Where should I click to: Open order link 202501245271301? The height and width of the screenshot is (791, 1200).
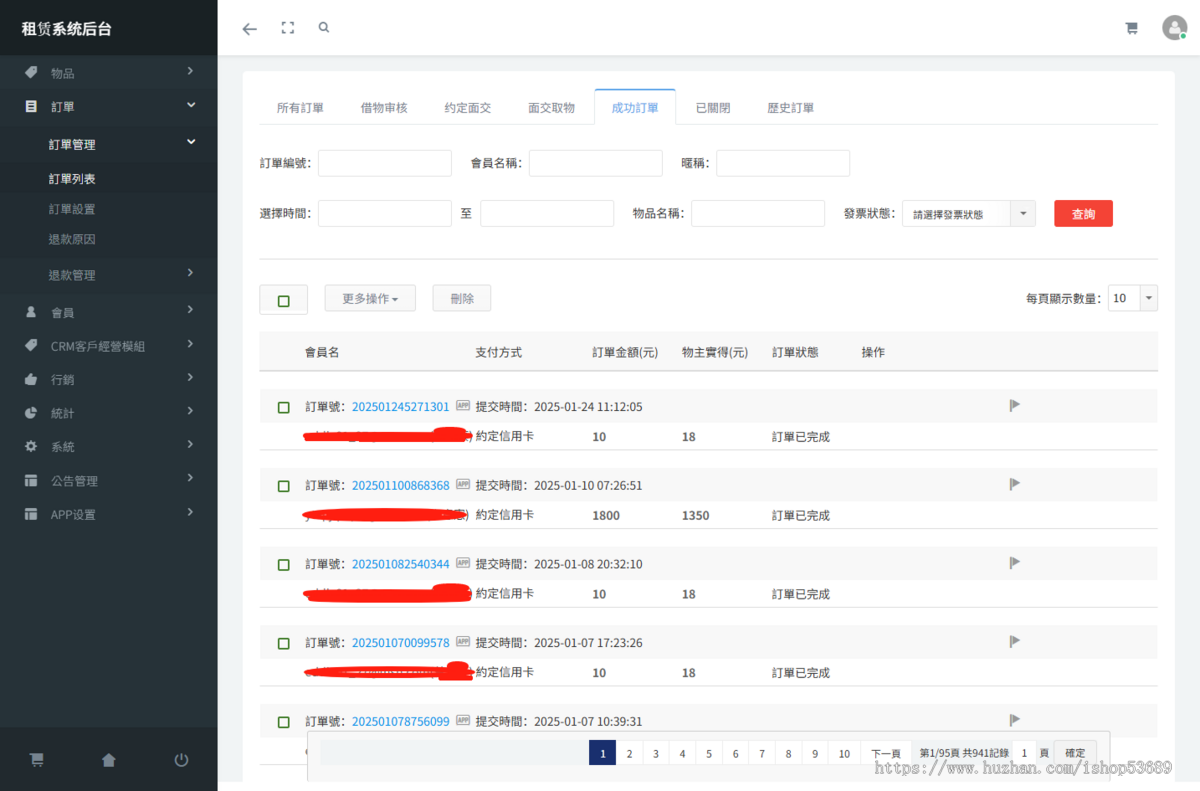(x=401, y=407)
